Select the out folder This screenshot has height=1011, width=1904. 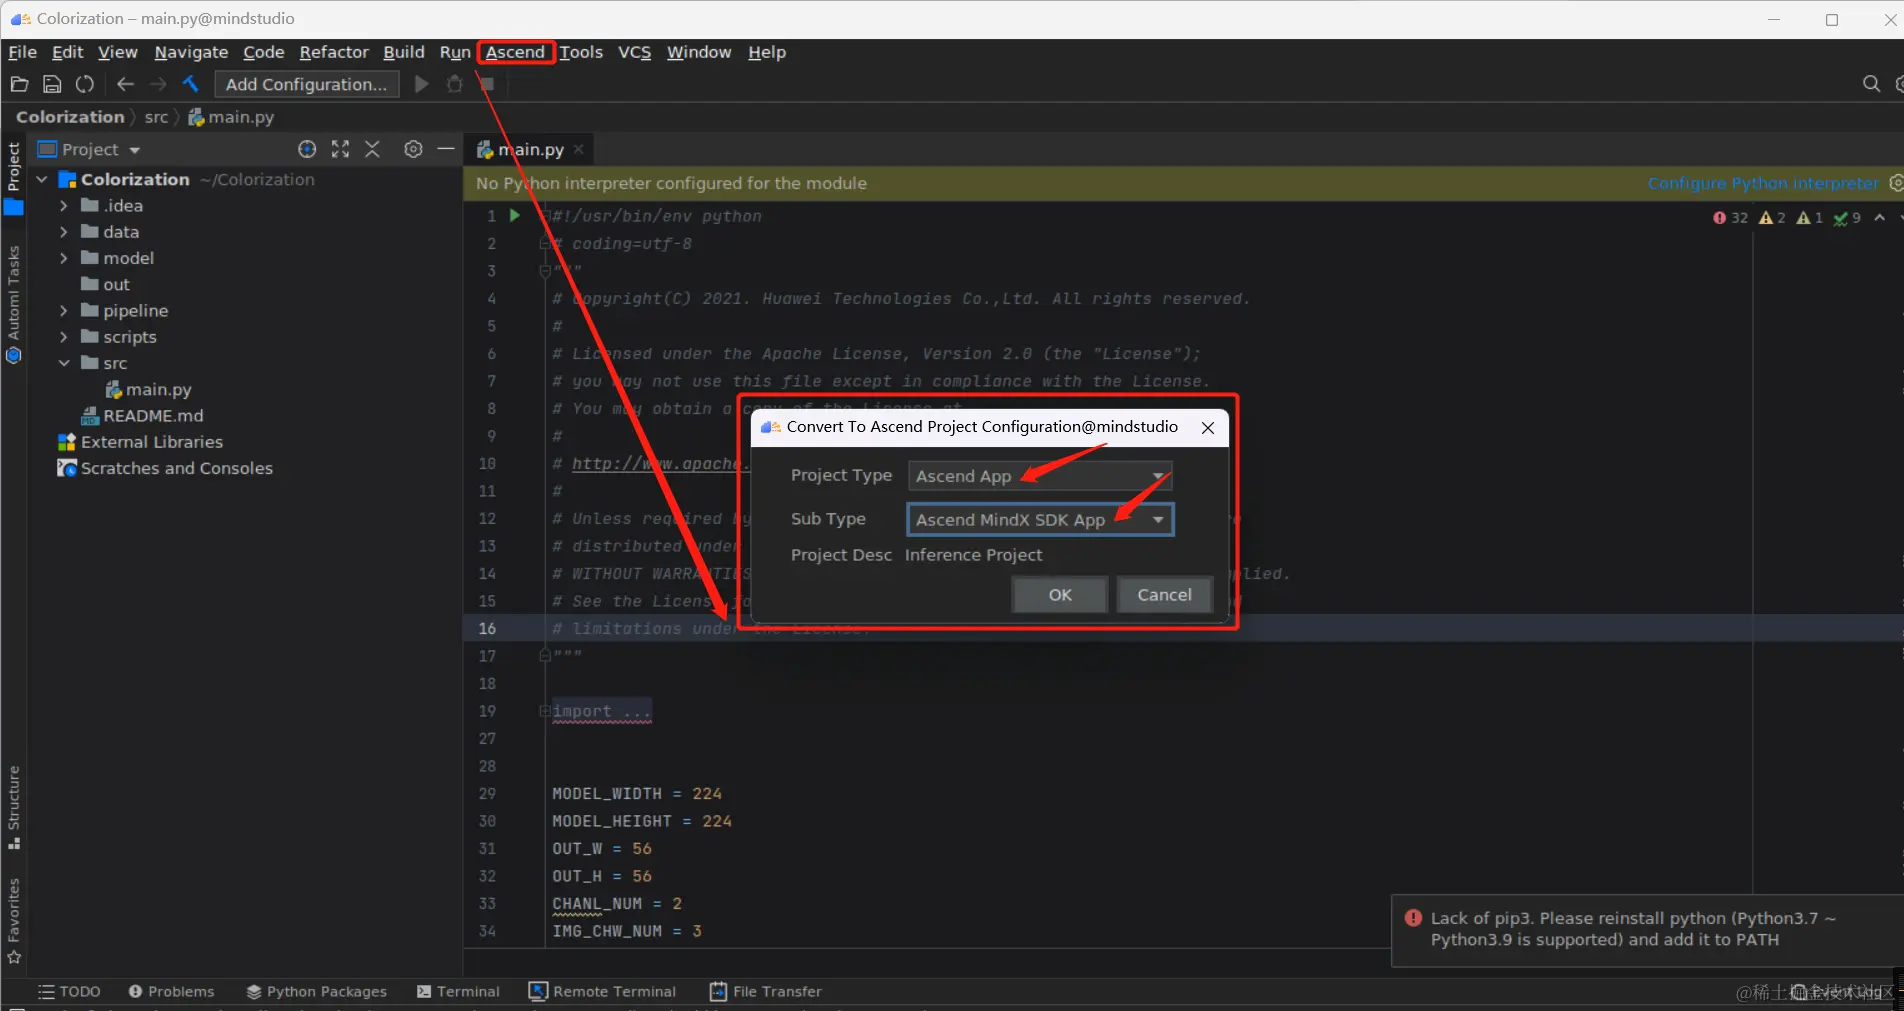point(106,285)
